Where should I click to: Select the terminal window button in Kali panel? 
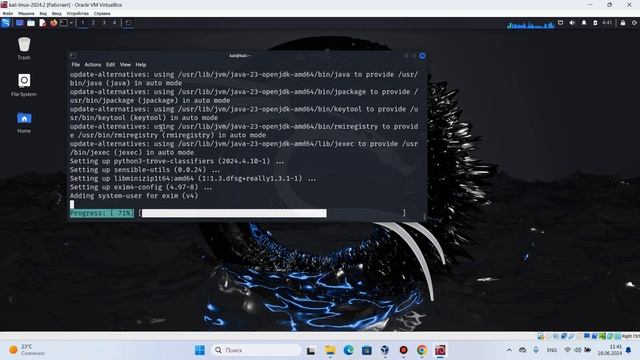pos(128,23)
